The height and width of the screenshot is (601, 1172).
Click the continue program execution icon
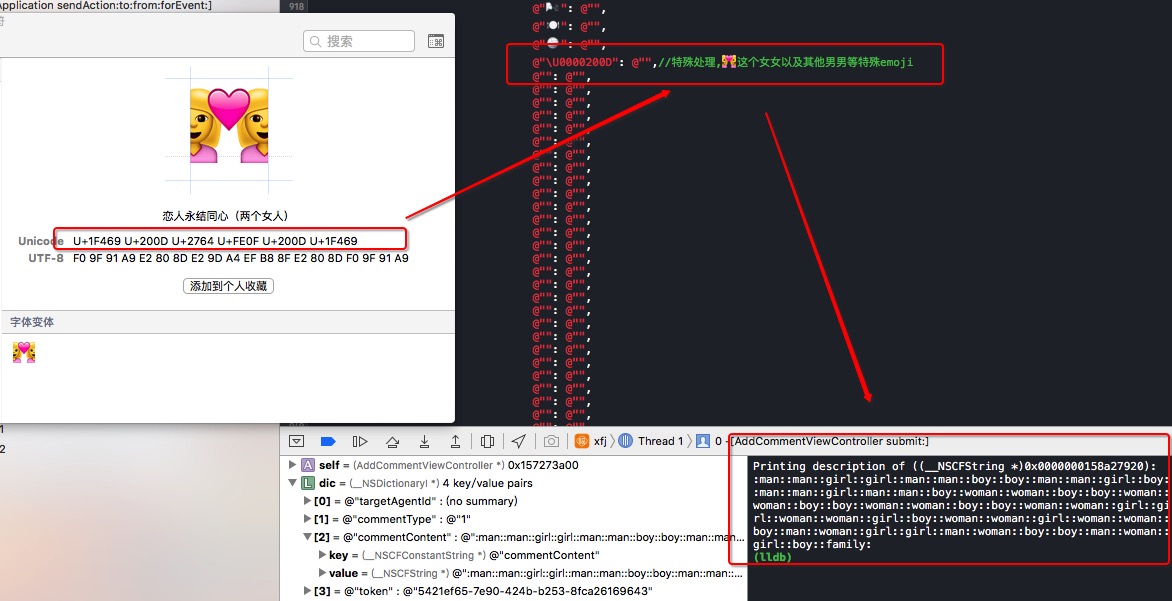360,441
